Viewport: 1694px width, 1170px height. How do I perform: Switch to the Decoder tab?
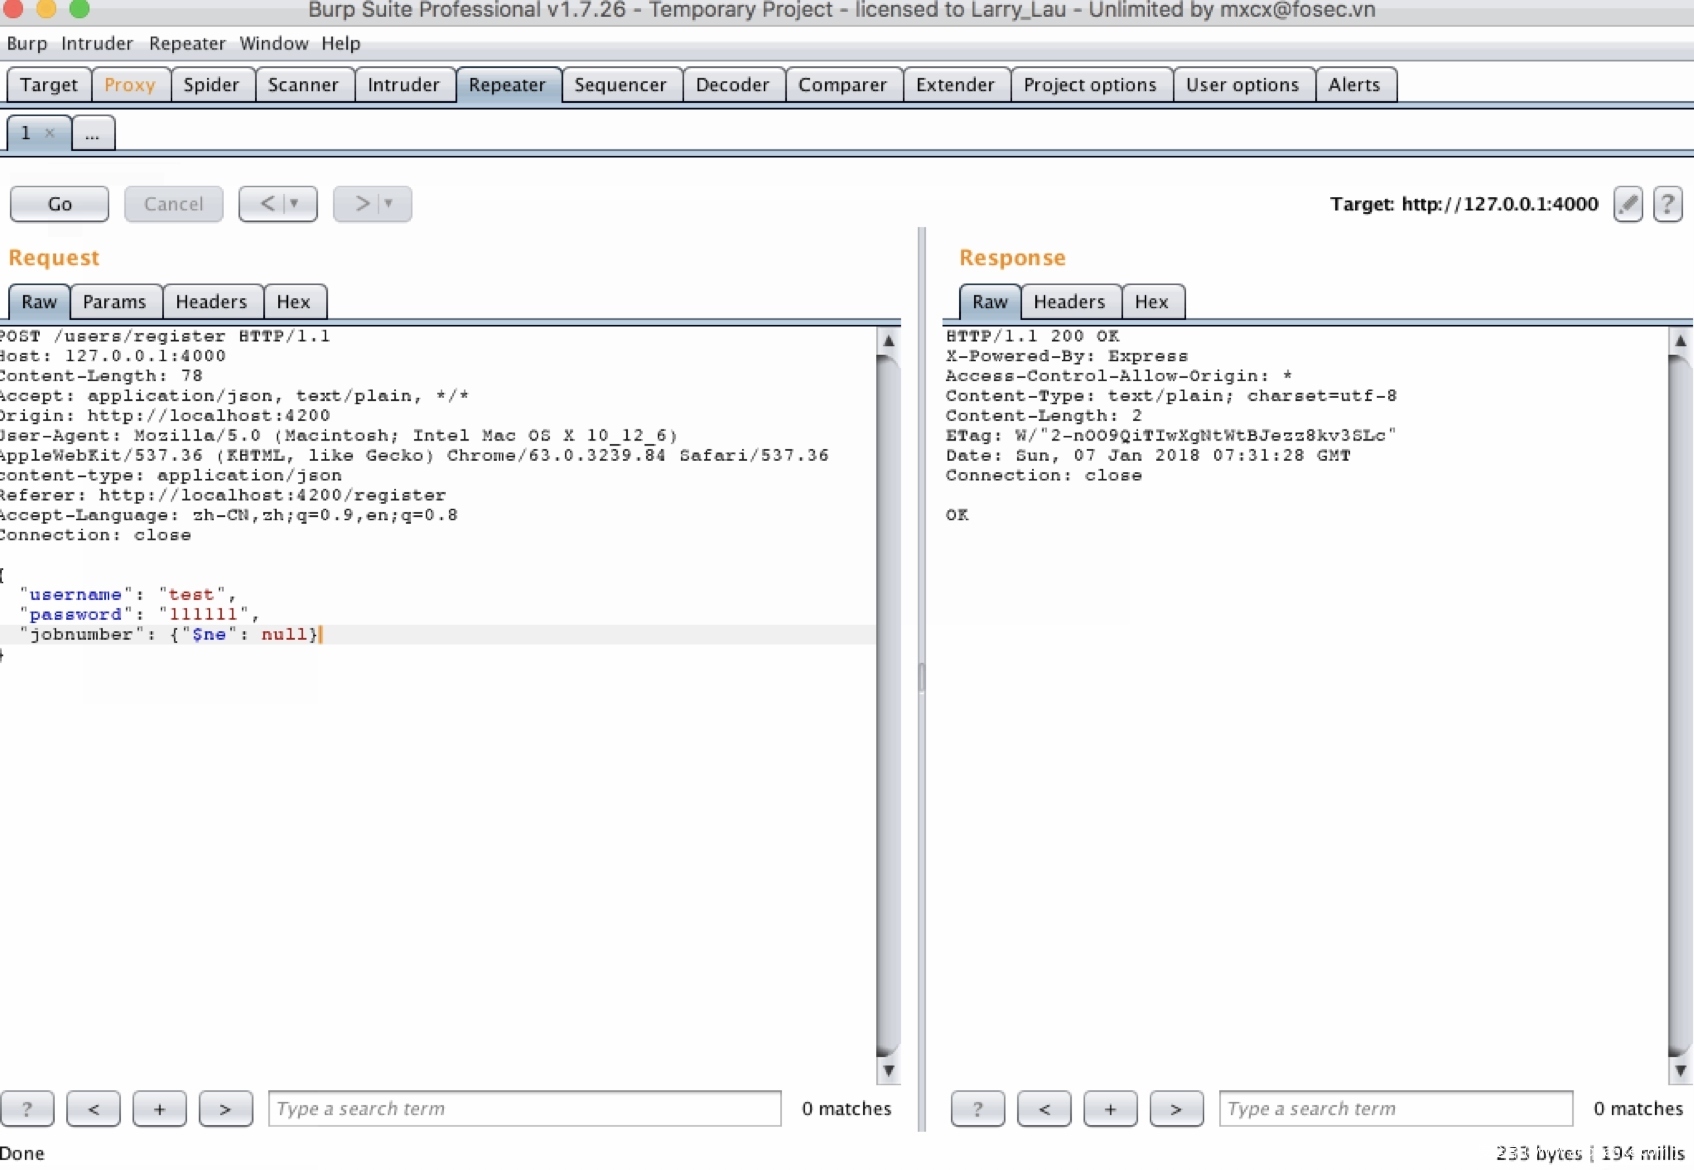(732, 85)
